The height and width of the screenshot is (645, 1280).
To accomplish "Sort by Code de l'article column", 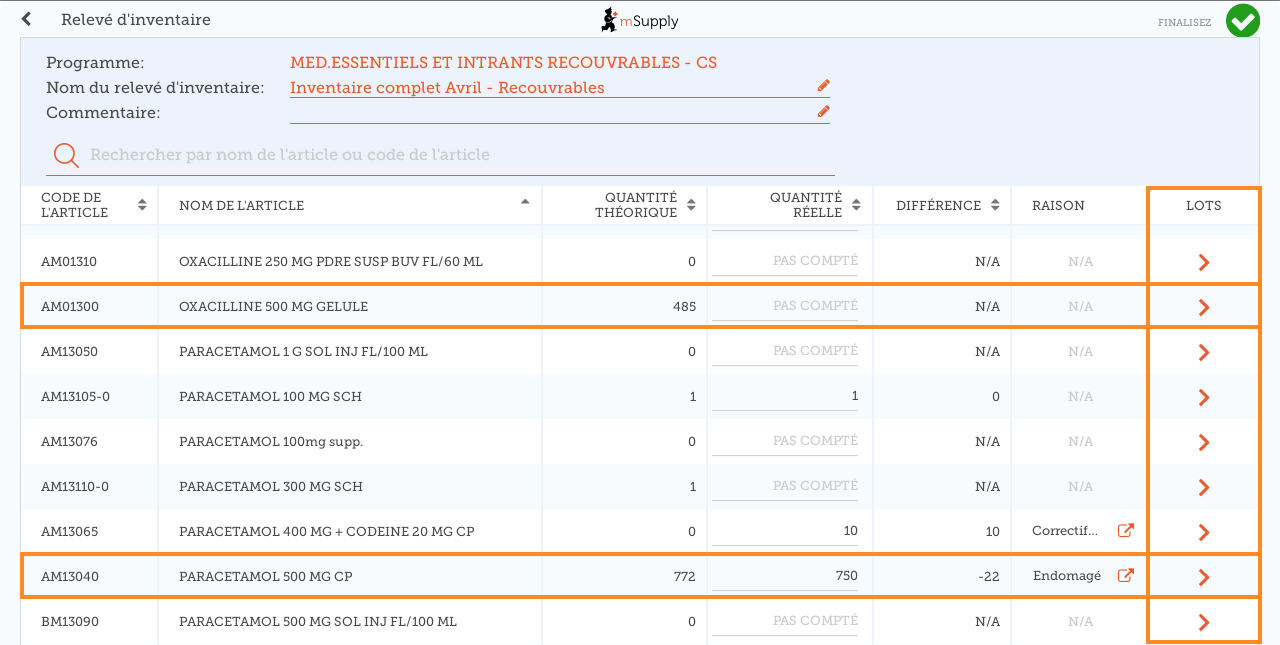I will point(142,205).
